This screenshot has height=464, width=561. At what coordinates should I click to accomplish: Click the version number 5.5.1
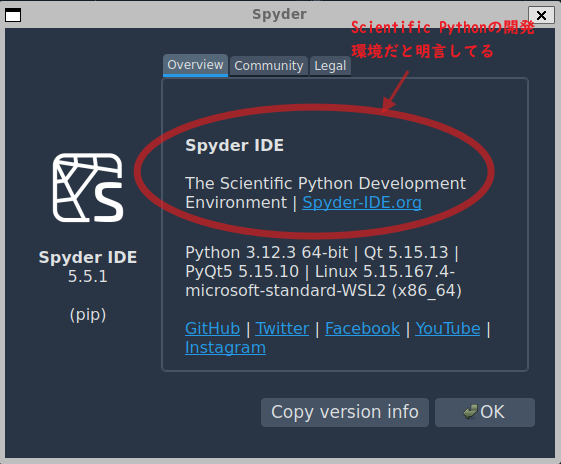click(x=88, y=276)
